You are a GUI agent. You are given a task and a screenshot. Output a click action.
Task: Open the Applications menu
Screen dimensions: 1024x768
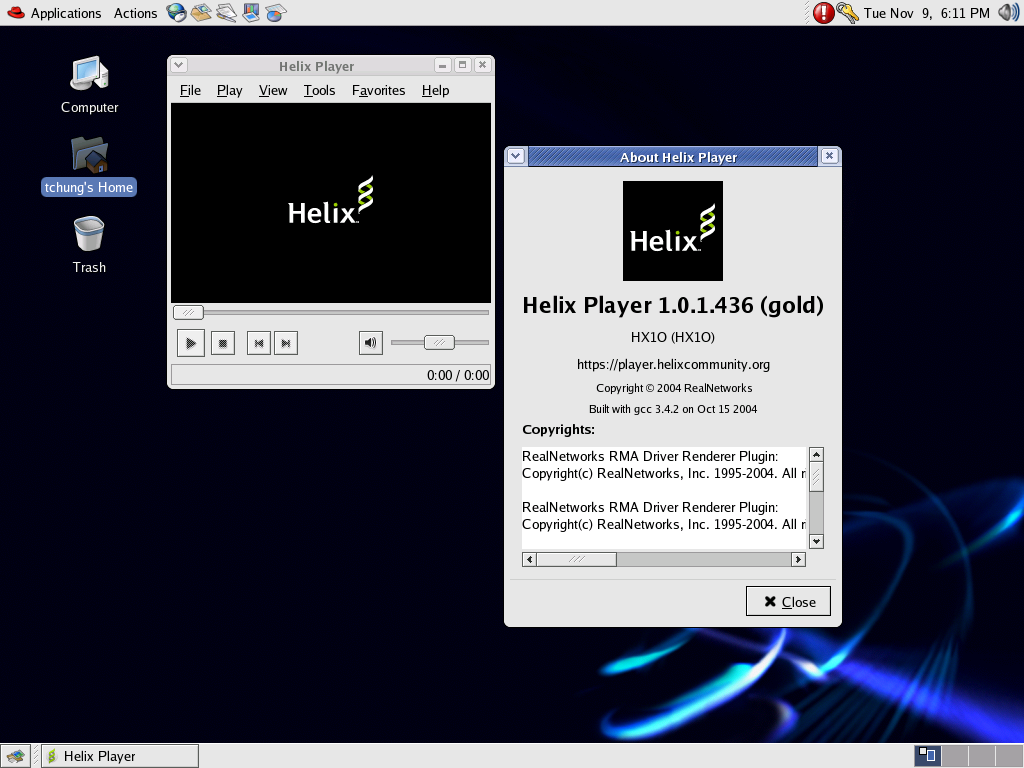66,13
